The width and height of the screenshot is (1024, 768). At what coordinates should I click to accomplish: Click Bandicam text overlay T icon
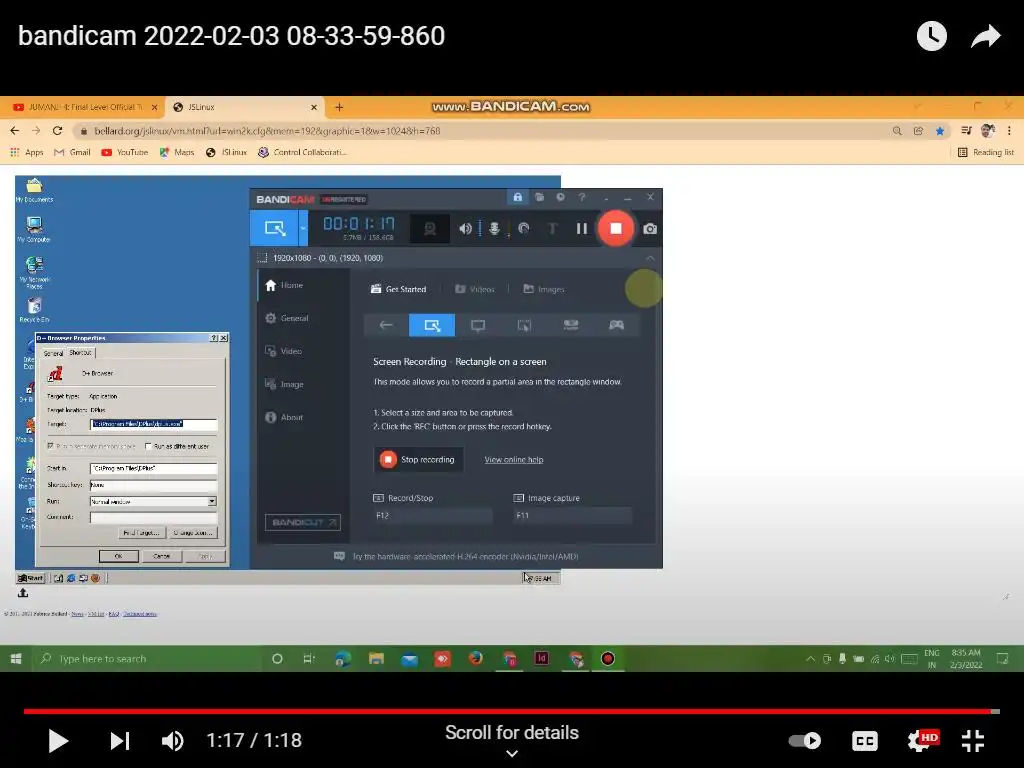552,229
